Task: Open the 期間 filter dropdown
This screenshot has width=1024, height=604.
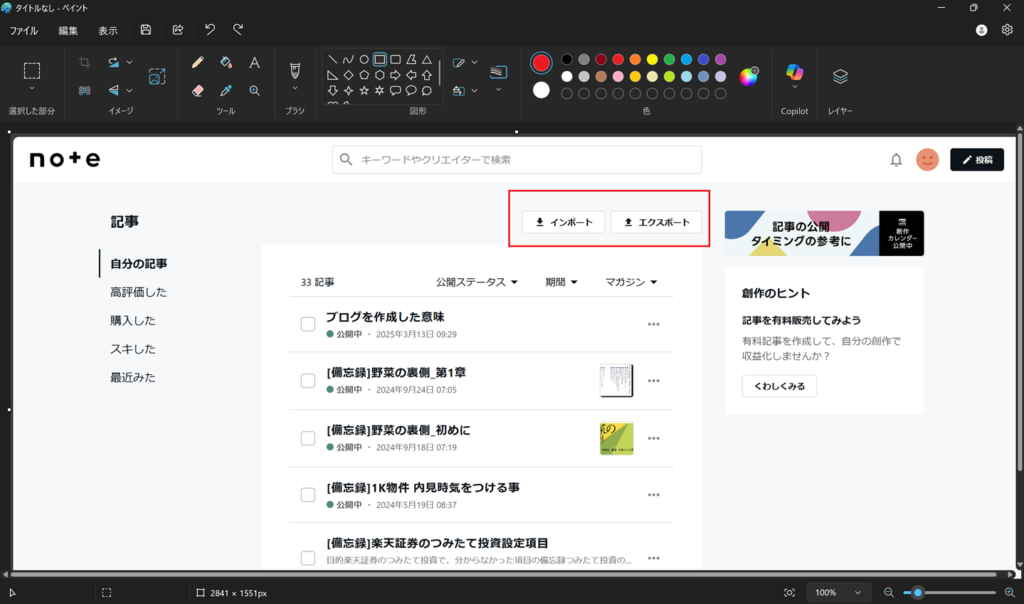Action: [562, 282]
